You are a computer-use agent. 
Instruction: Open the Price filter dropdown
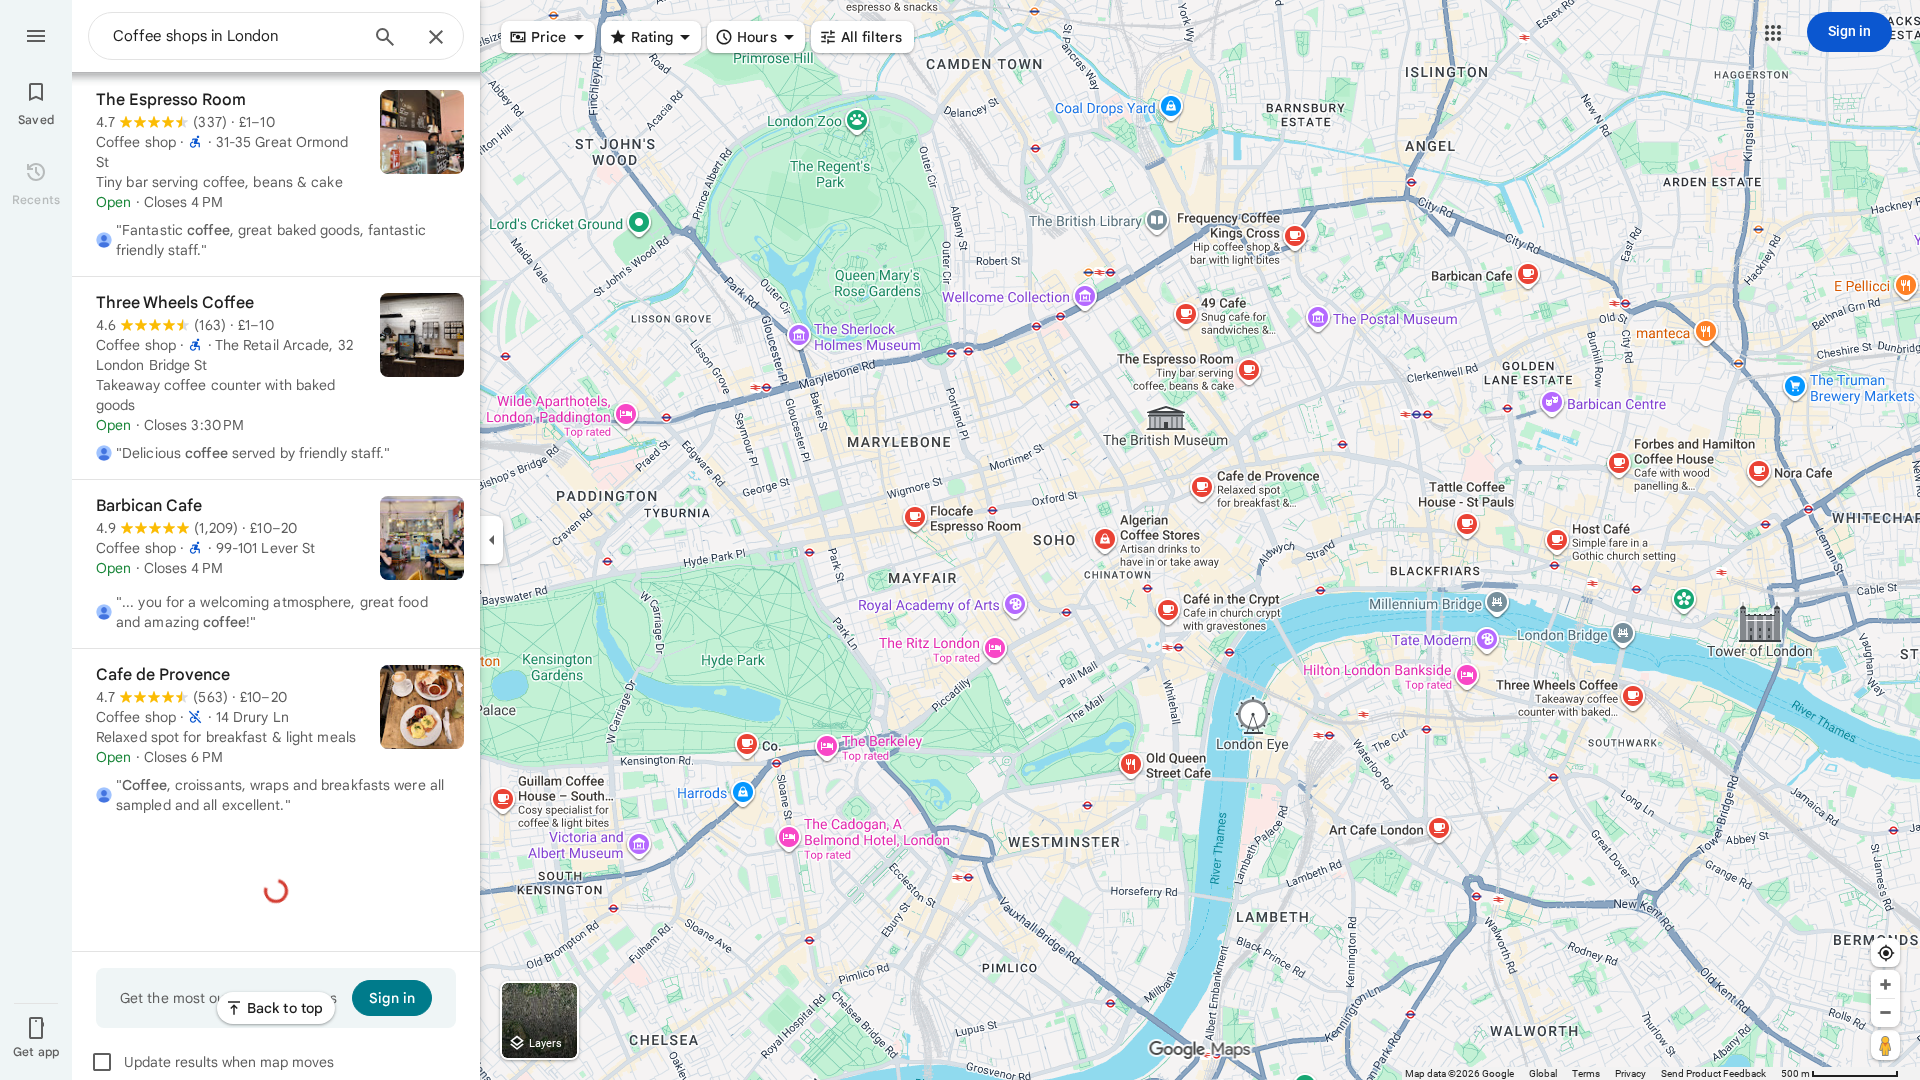548,37
